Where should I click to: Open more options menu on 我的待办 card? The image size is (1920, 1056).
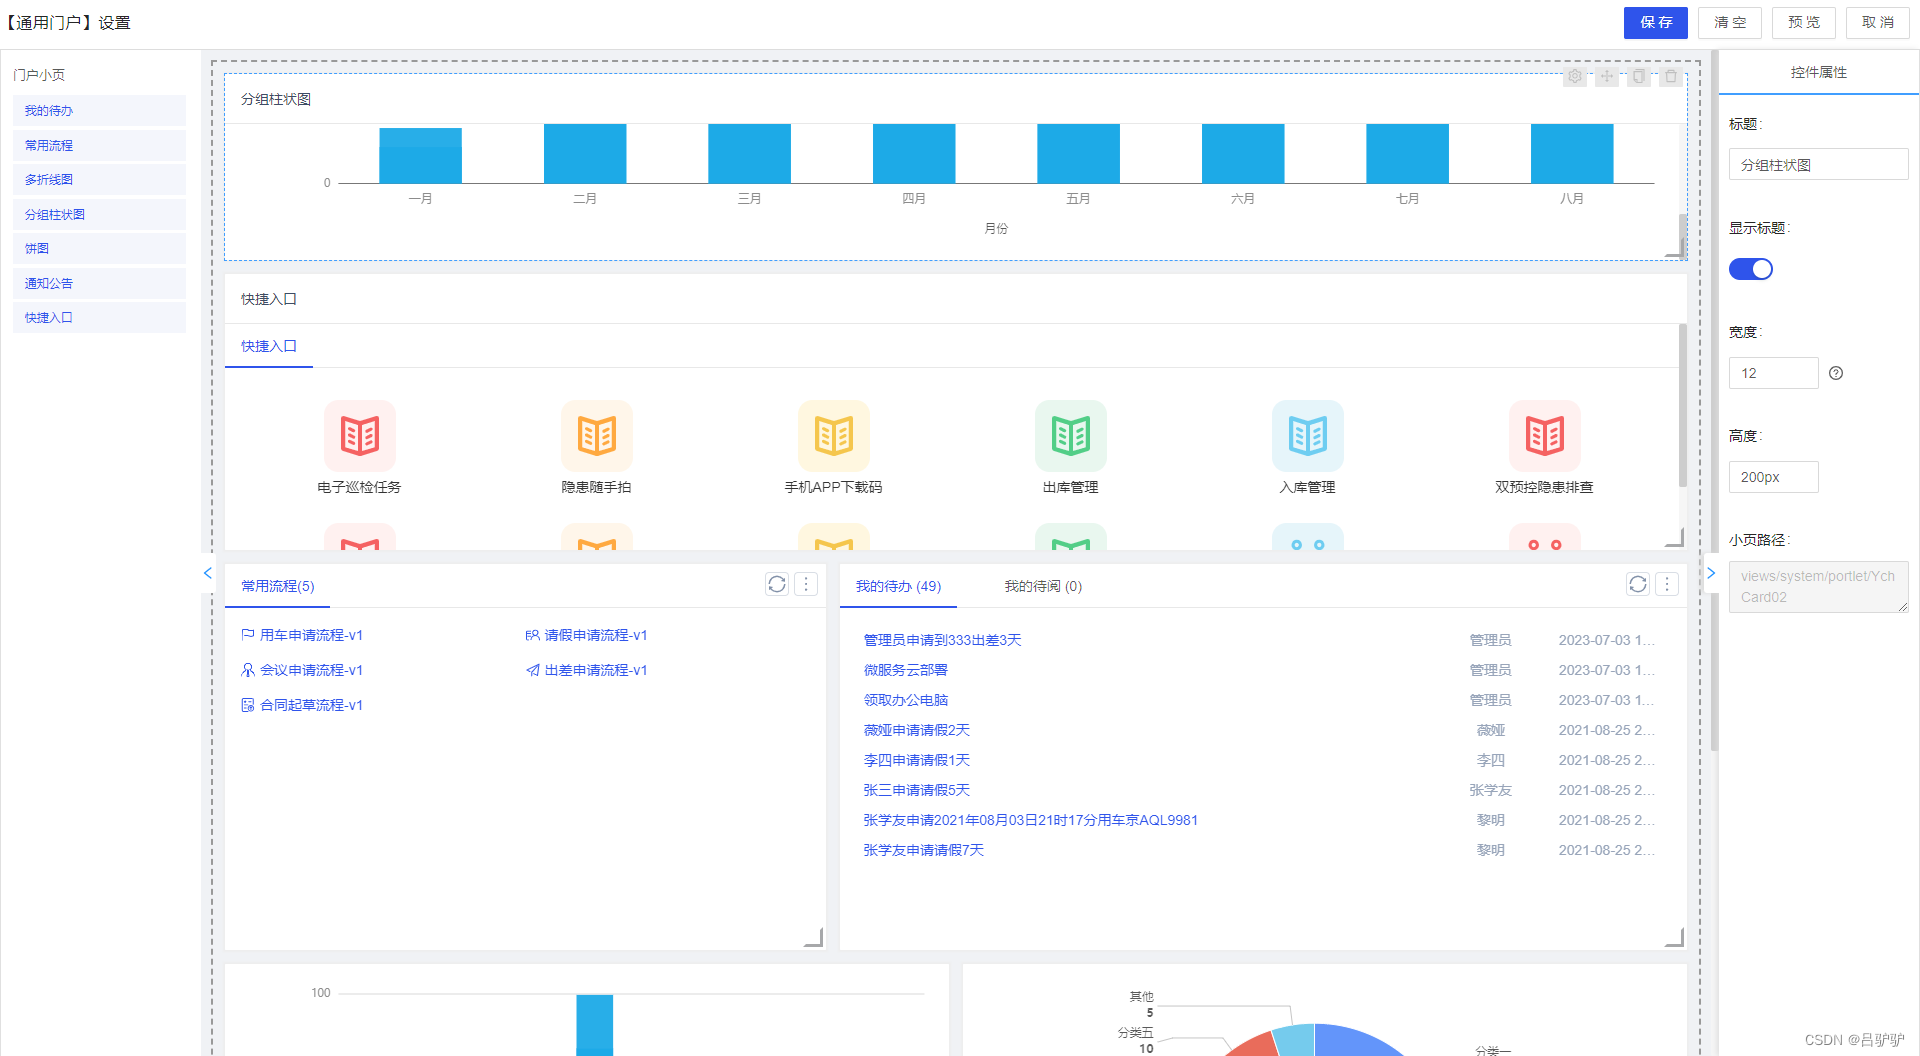1667,584
